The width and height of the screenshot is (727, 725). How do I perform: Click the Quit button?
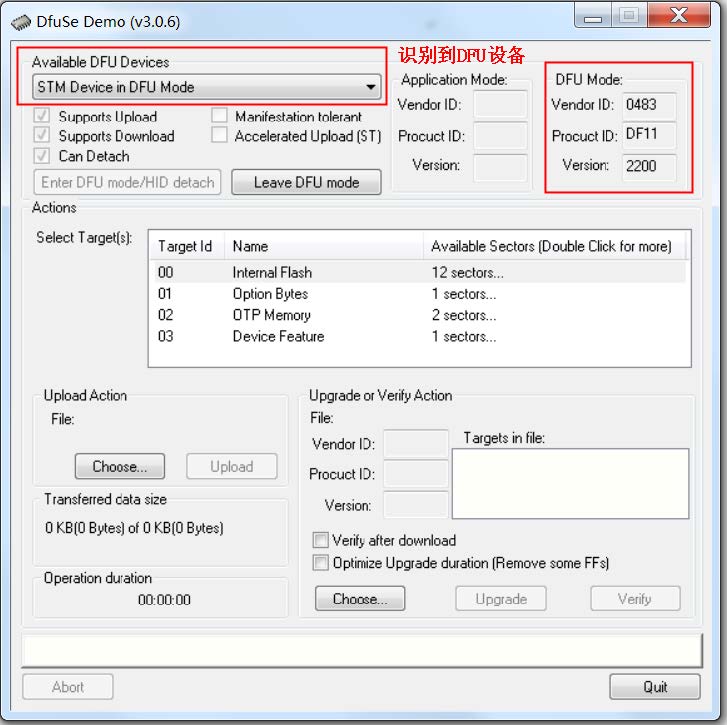(x=655, y=687)
